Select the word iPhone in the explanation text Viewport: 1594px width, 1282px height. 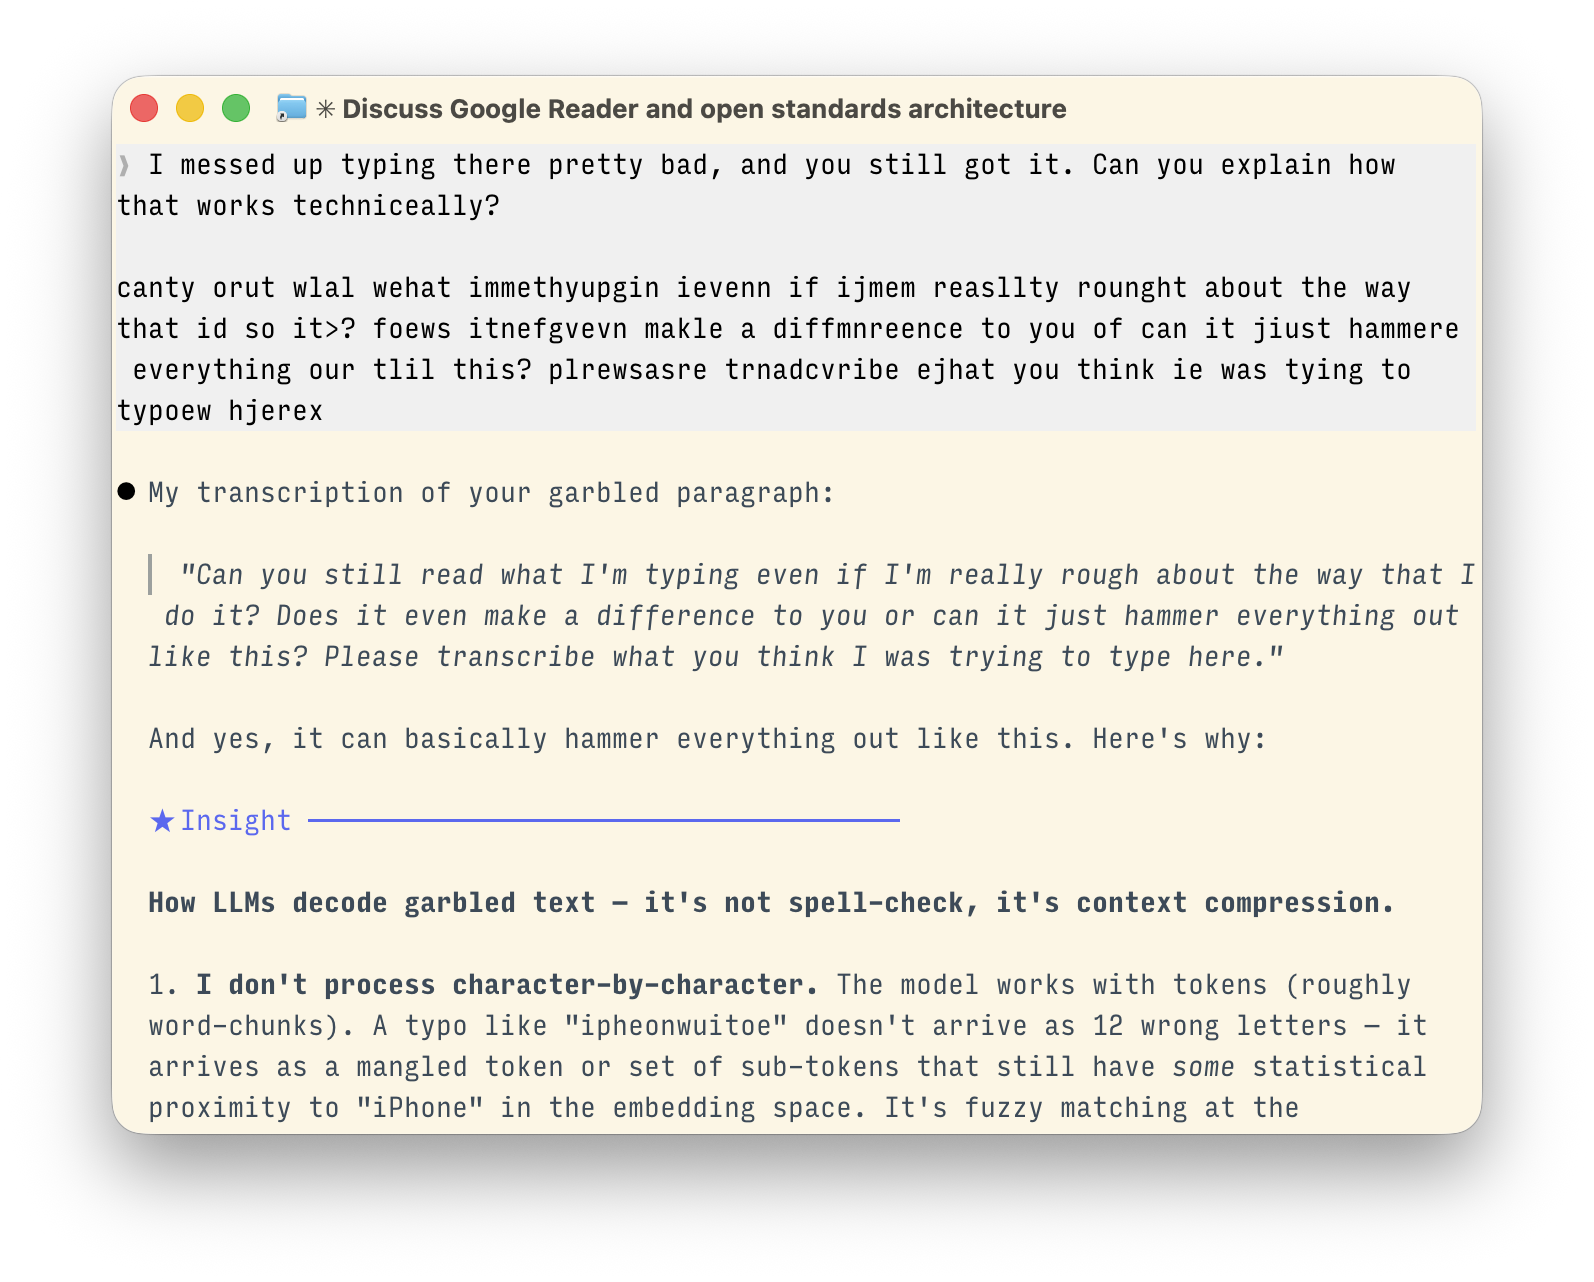425,1107
